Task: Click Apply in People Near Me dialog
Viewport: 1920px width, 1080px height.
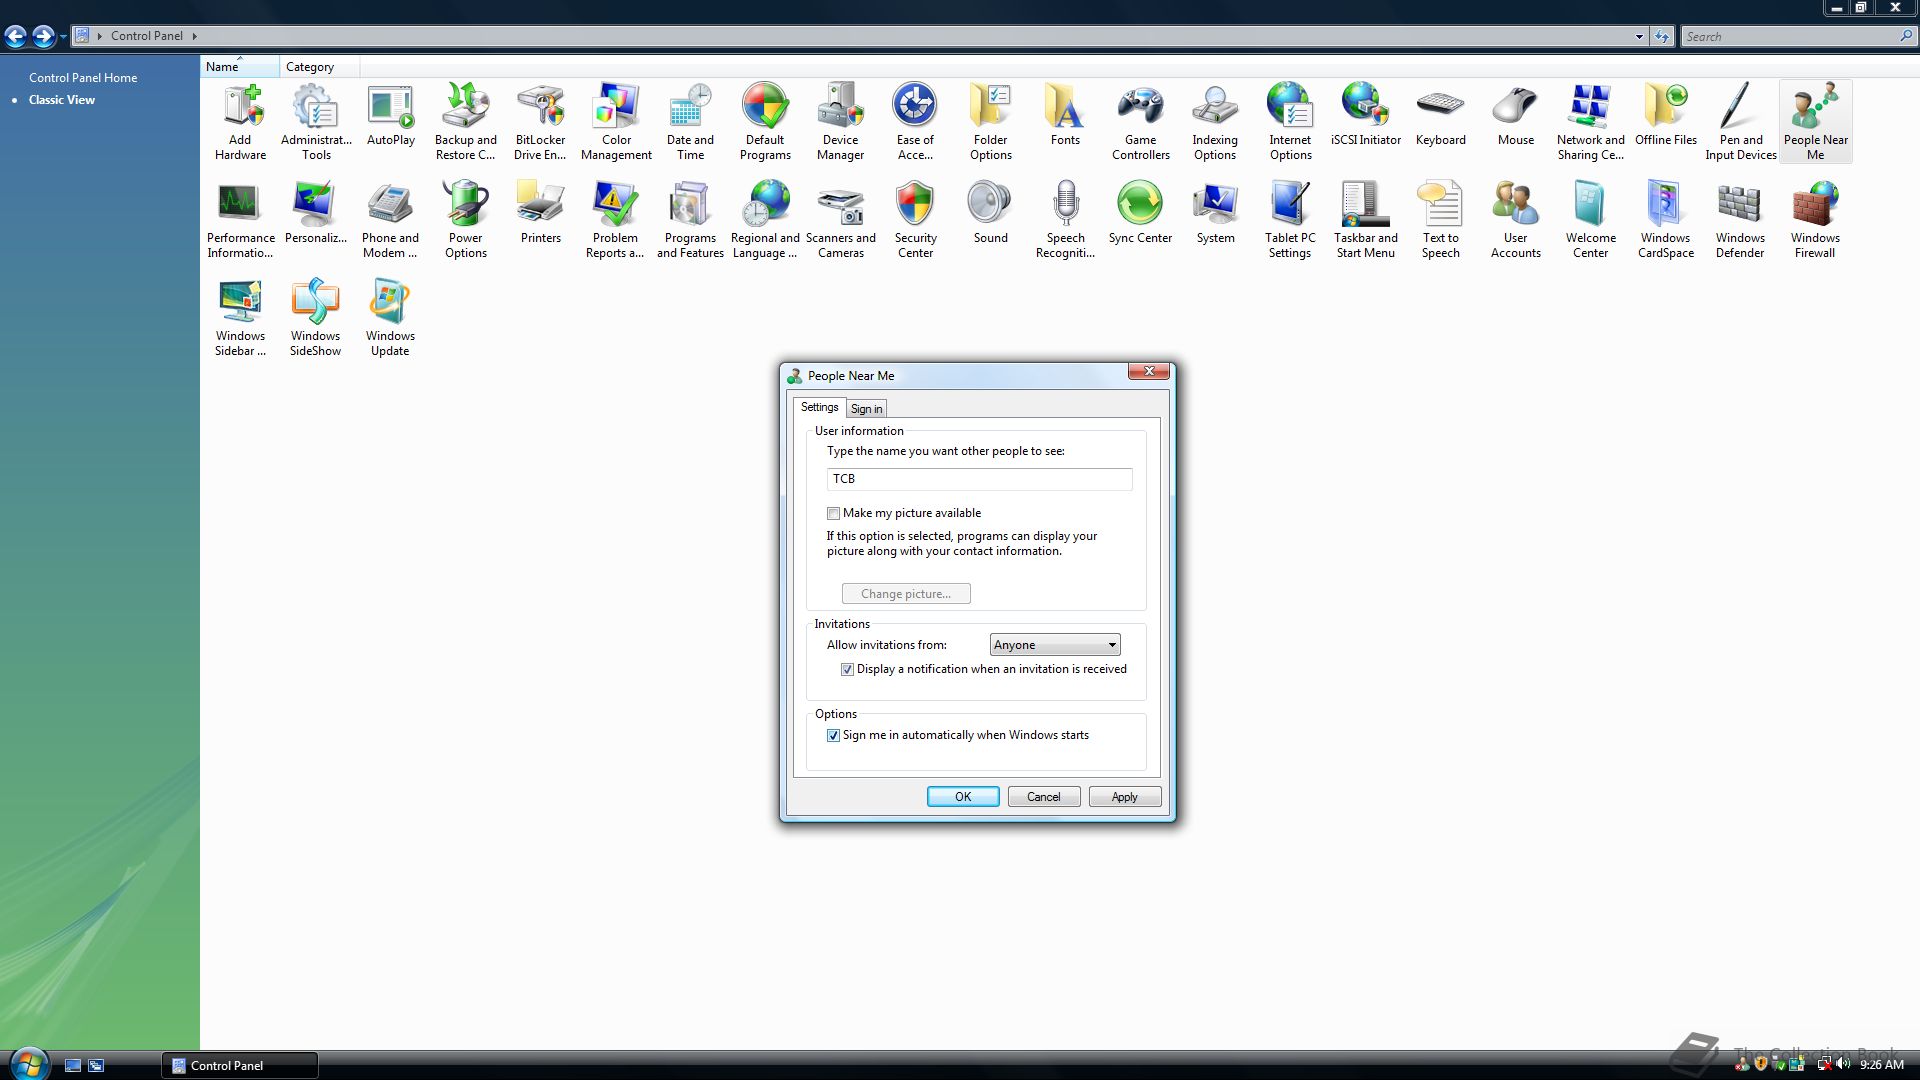Action: 1124,797
